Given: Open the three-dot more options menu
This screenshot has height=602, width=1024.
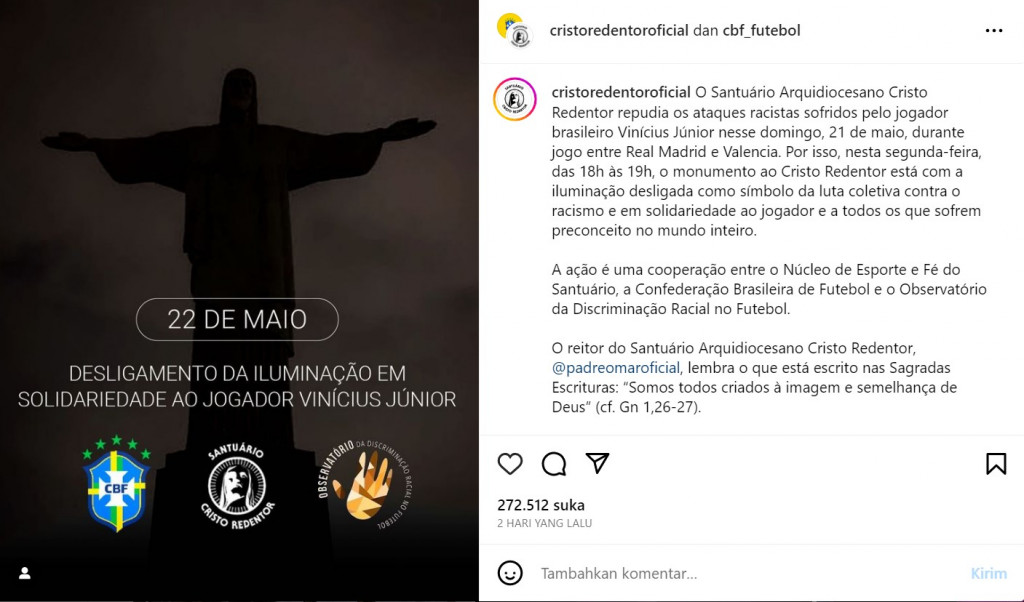Looking at the screenshot, I should pos(994,31).
